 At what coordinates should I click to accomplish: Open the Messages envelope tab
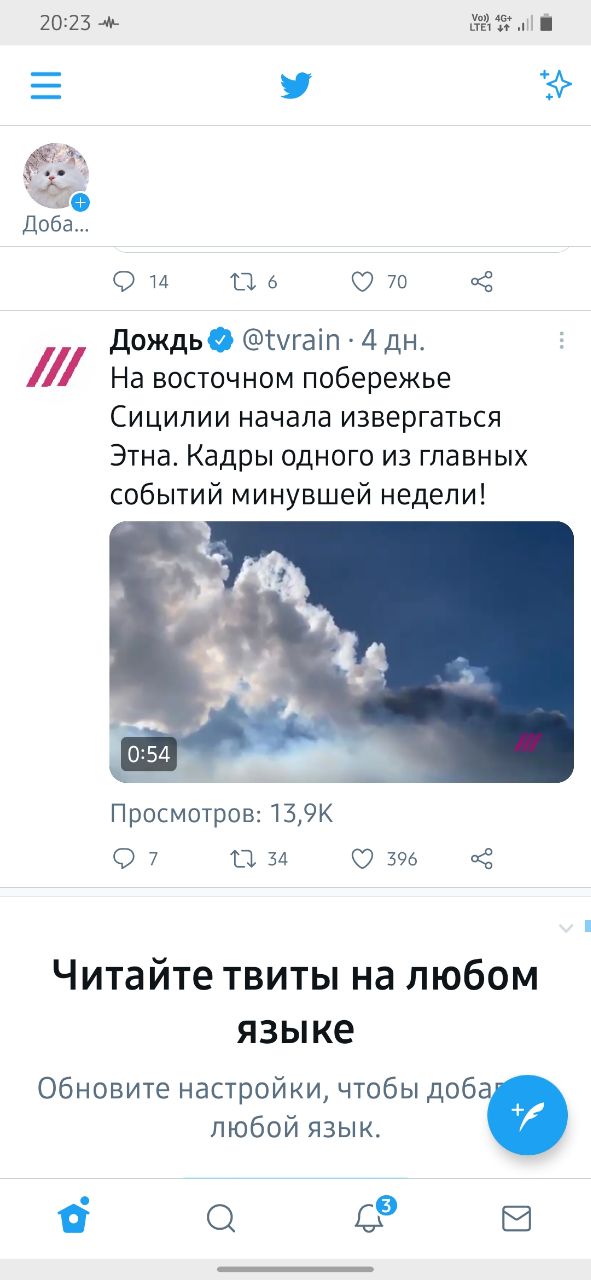tap(516, 1218)
